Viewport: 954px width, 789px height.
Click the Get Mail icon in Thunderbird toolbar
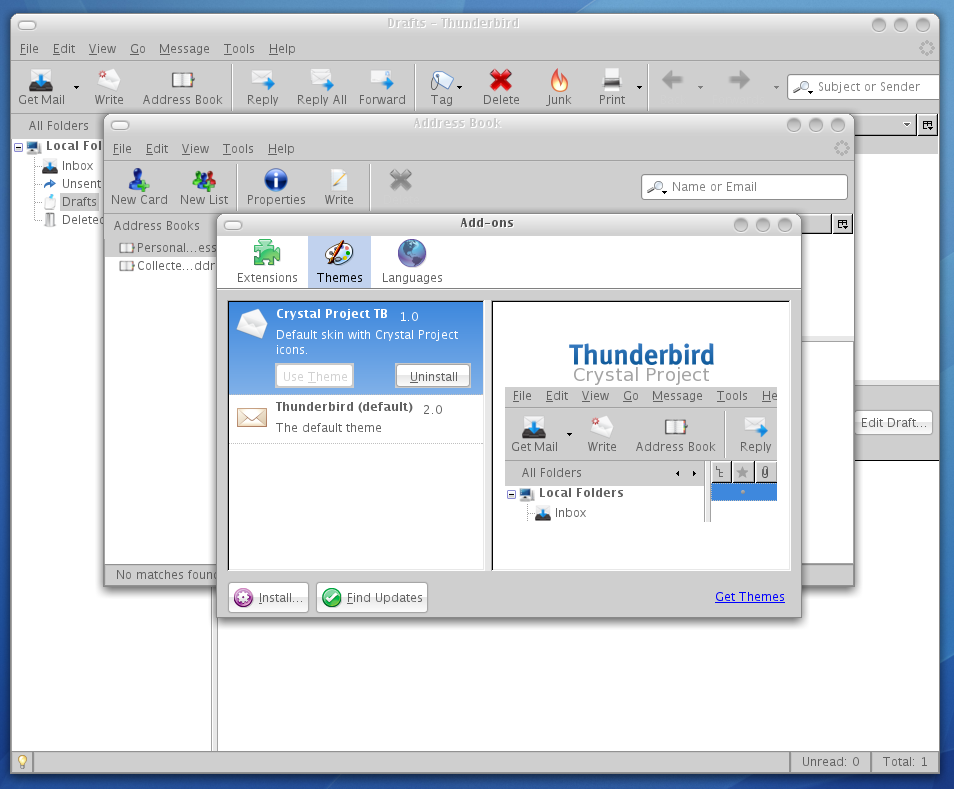(41, 87)
